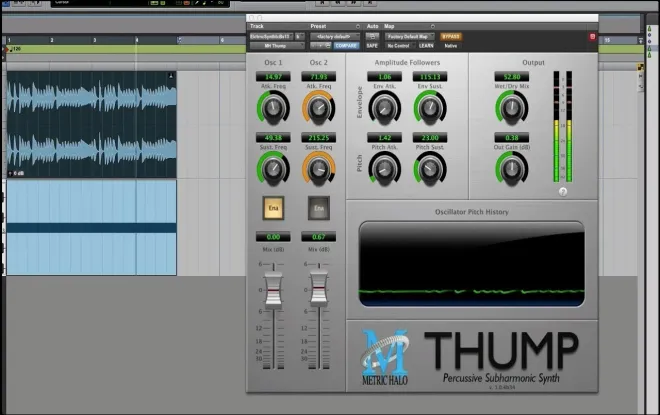The image size is (660, 415).
Task: Open the factory default preset dropdown
Action: coord(335,37)
